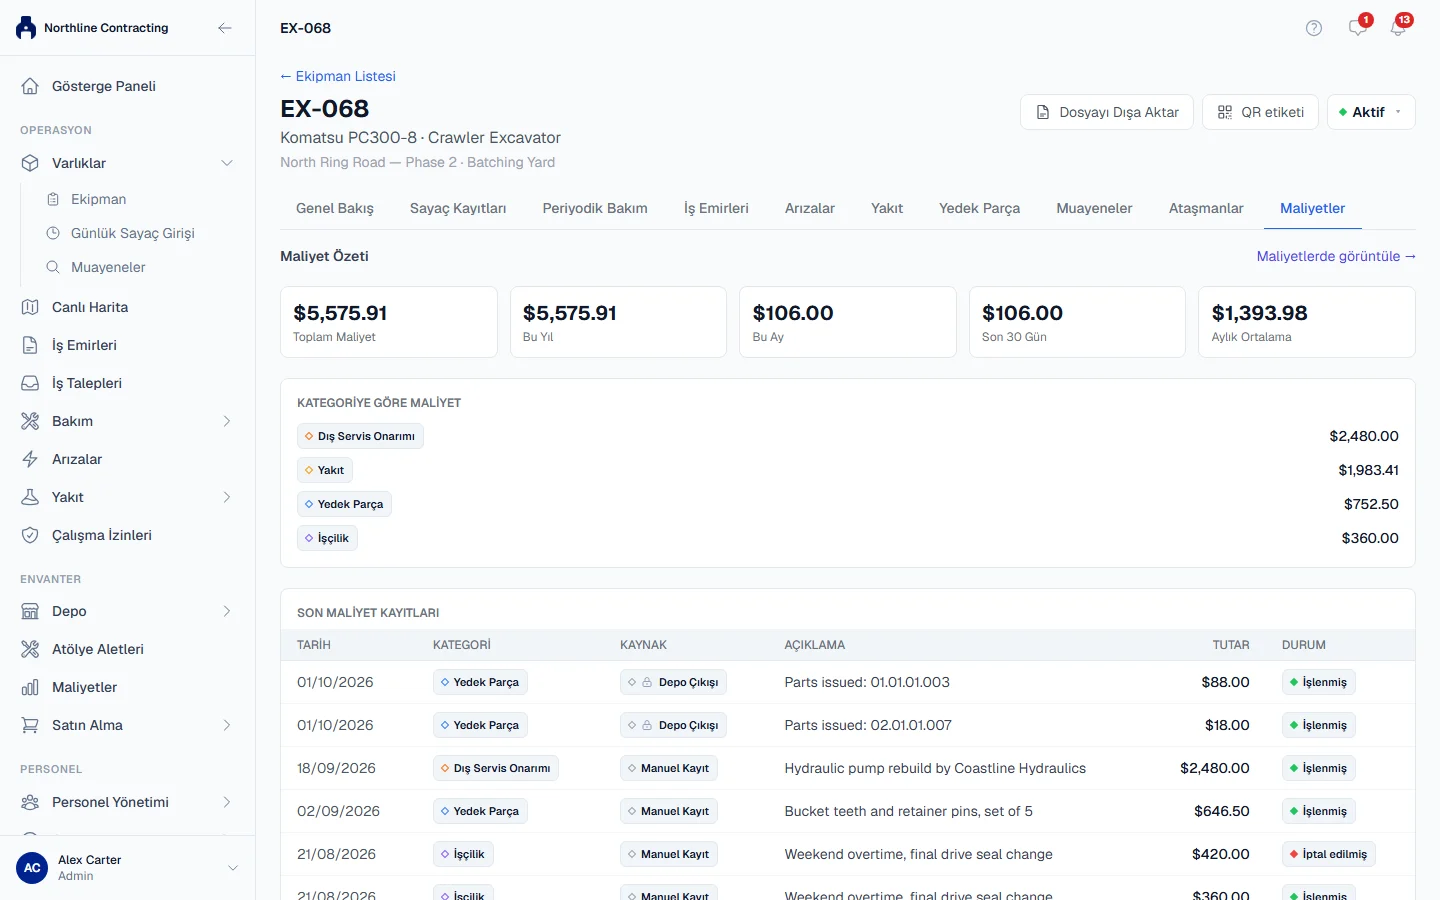This screenshot has height=900, width=1440.
Task: Open the chat messages icon
Action: (1357, 28)
